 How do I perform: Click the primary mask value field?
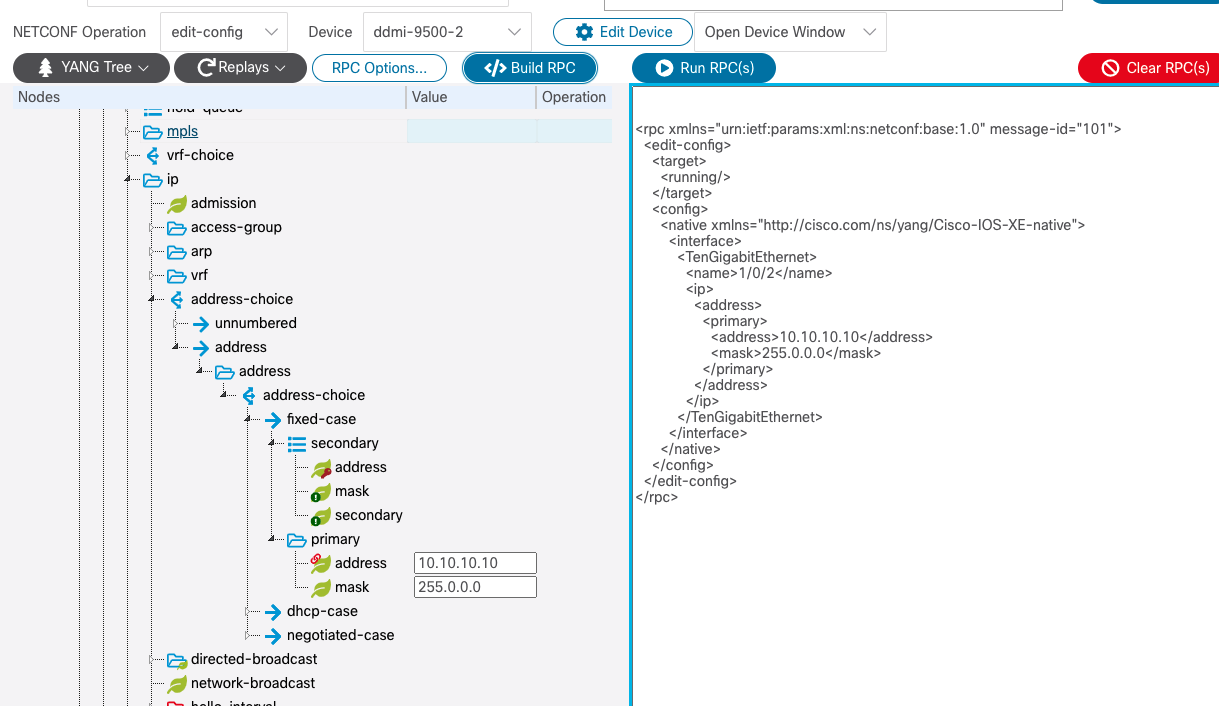coord(475,587)
